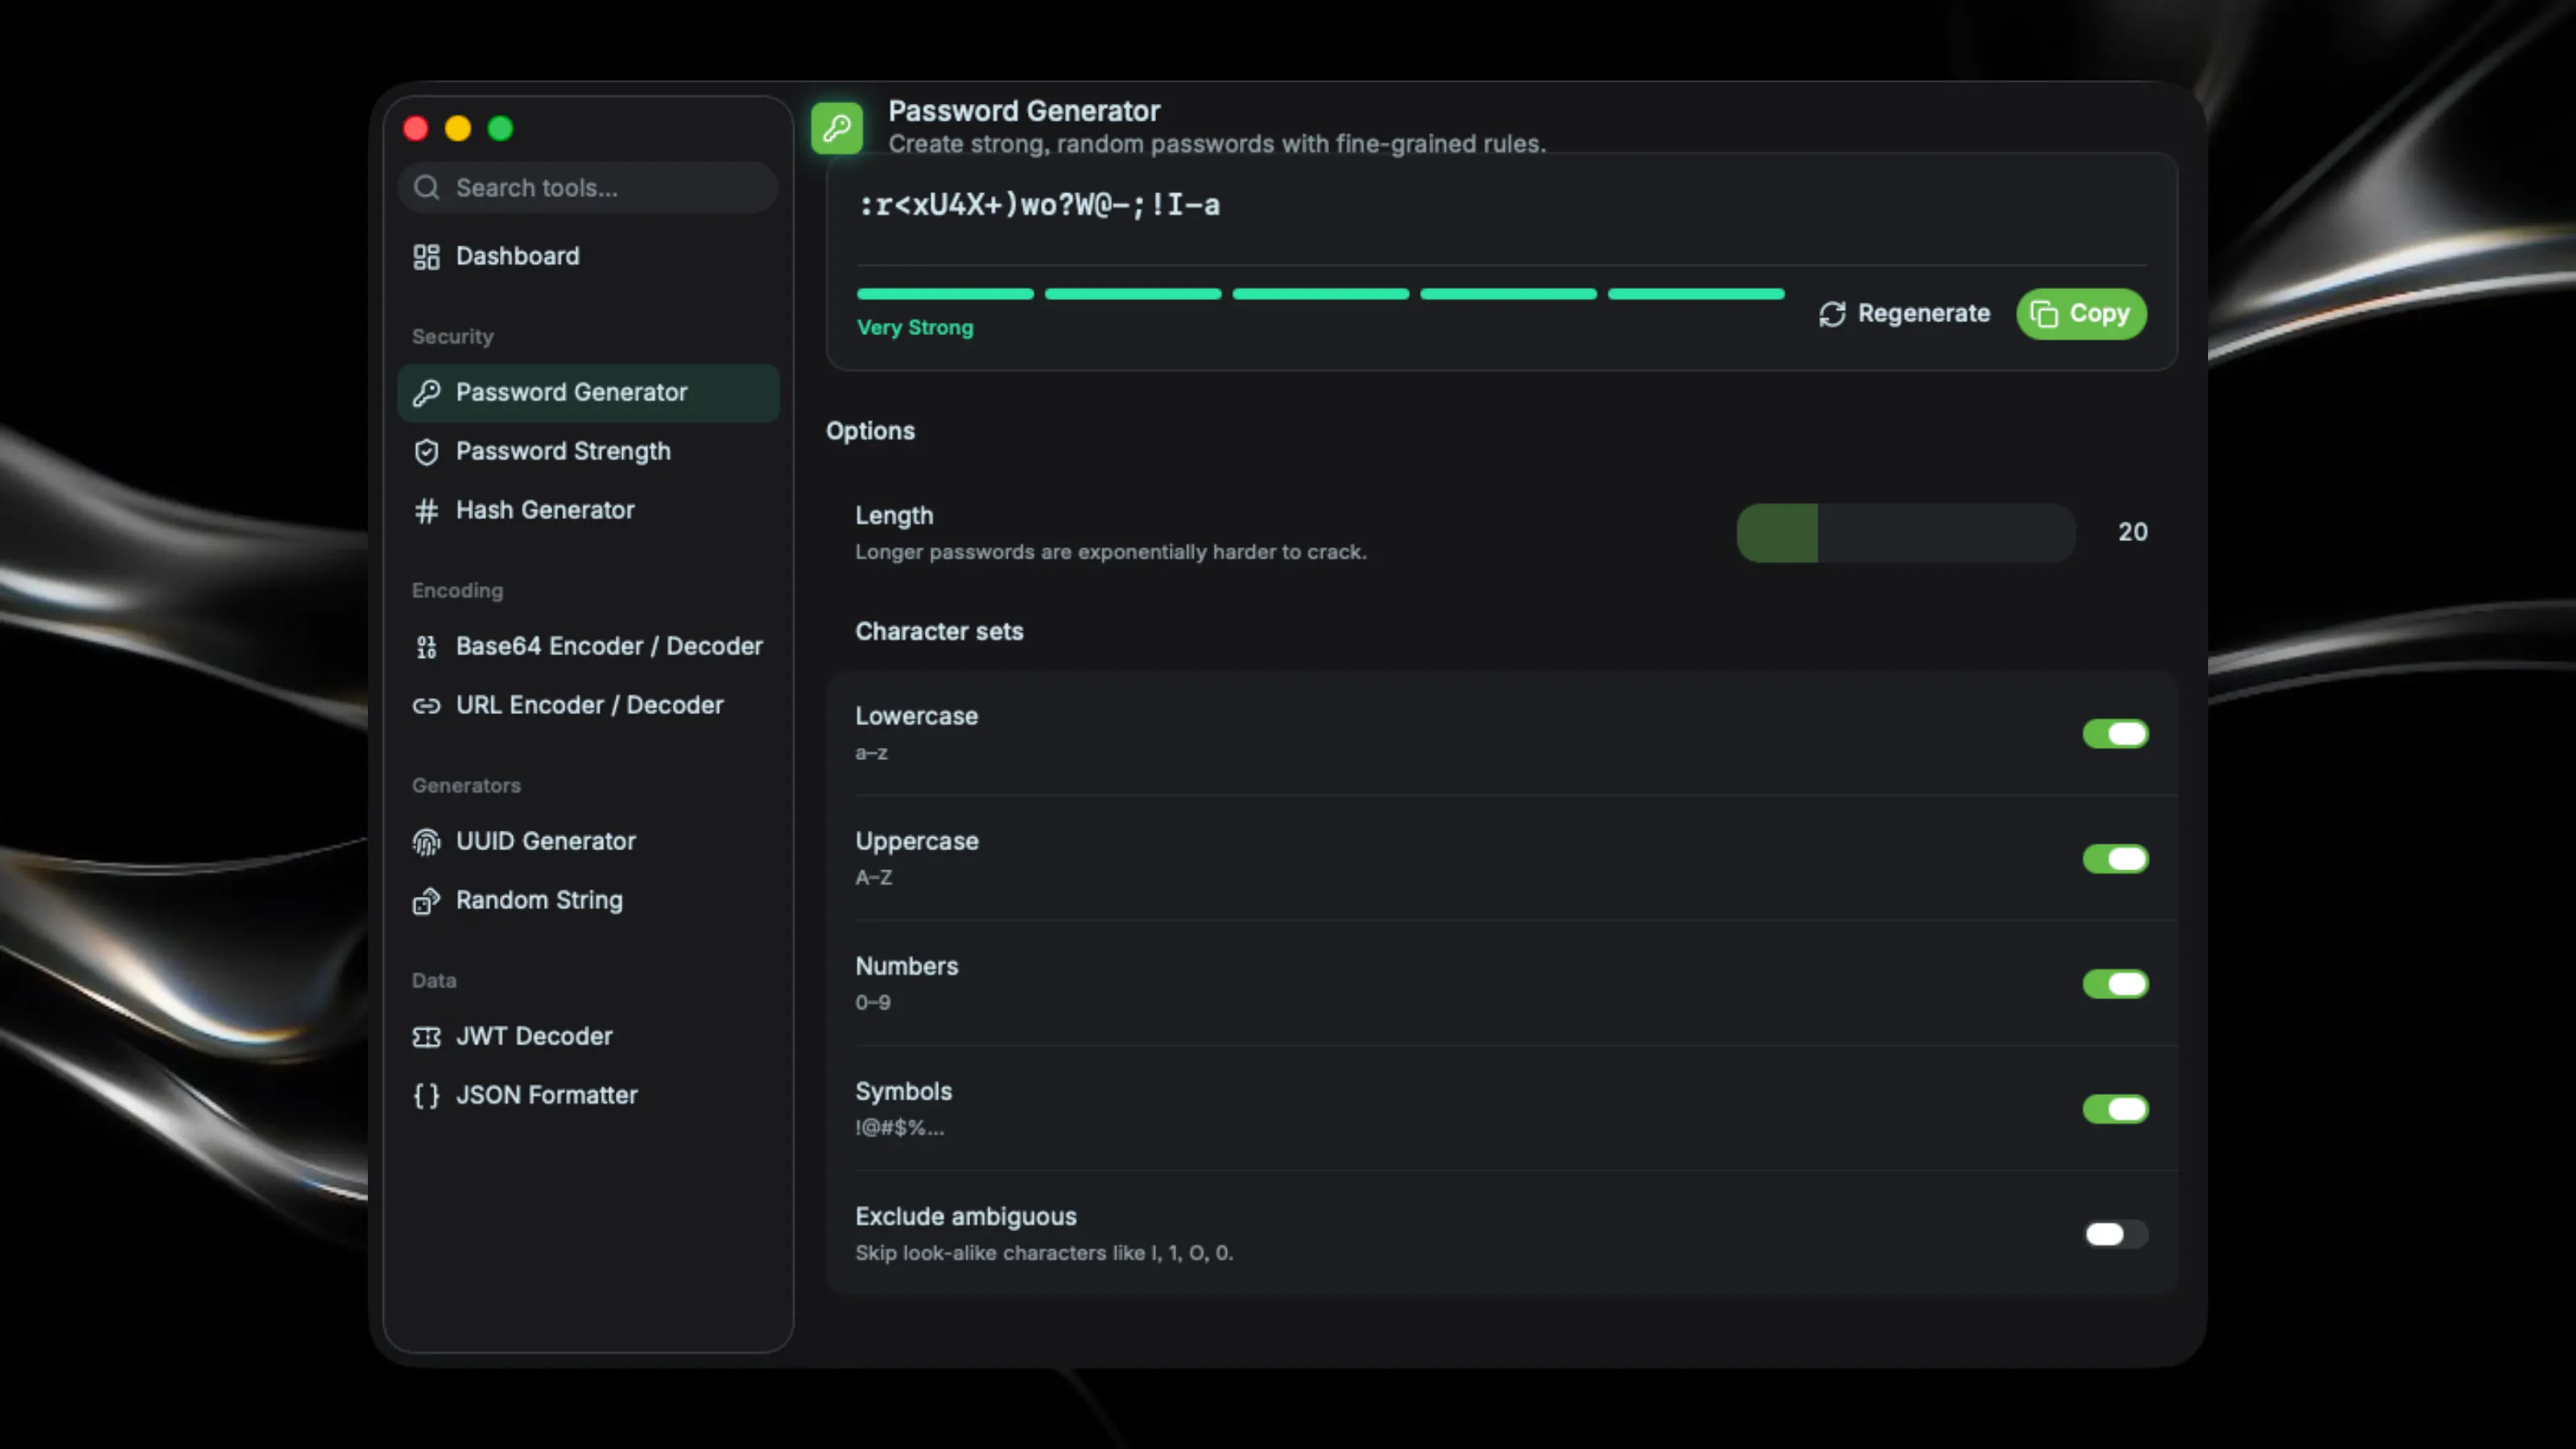Screen dimensions: 2576x1449
Task: Click the password Length slider
Action: click(1906, 533)
